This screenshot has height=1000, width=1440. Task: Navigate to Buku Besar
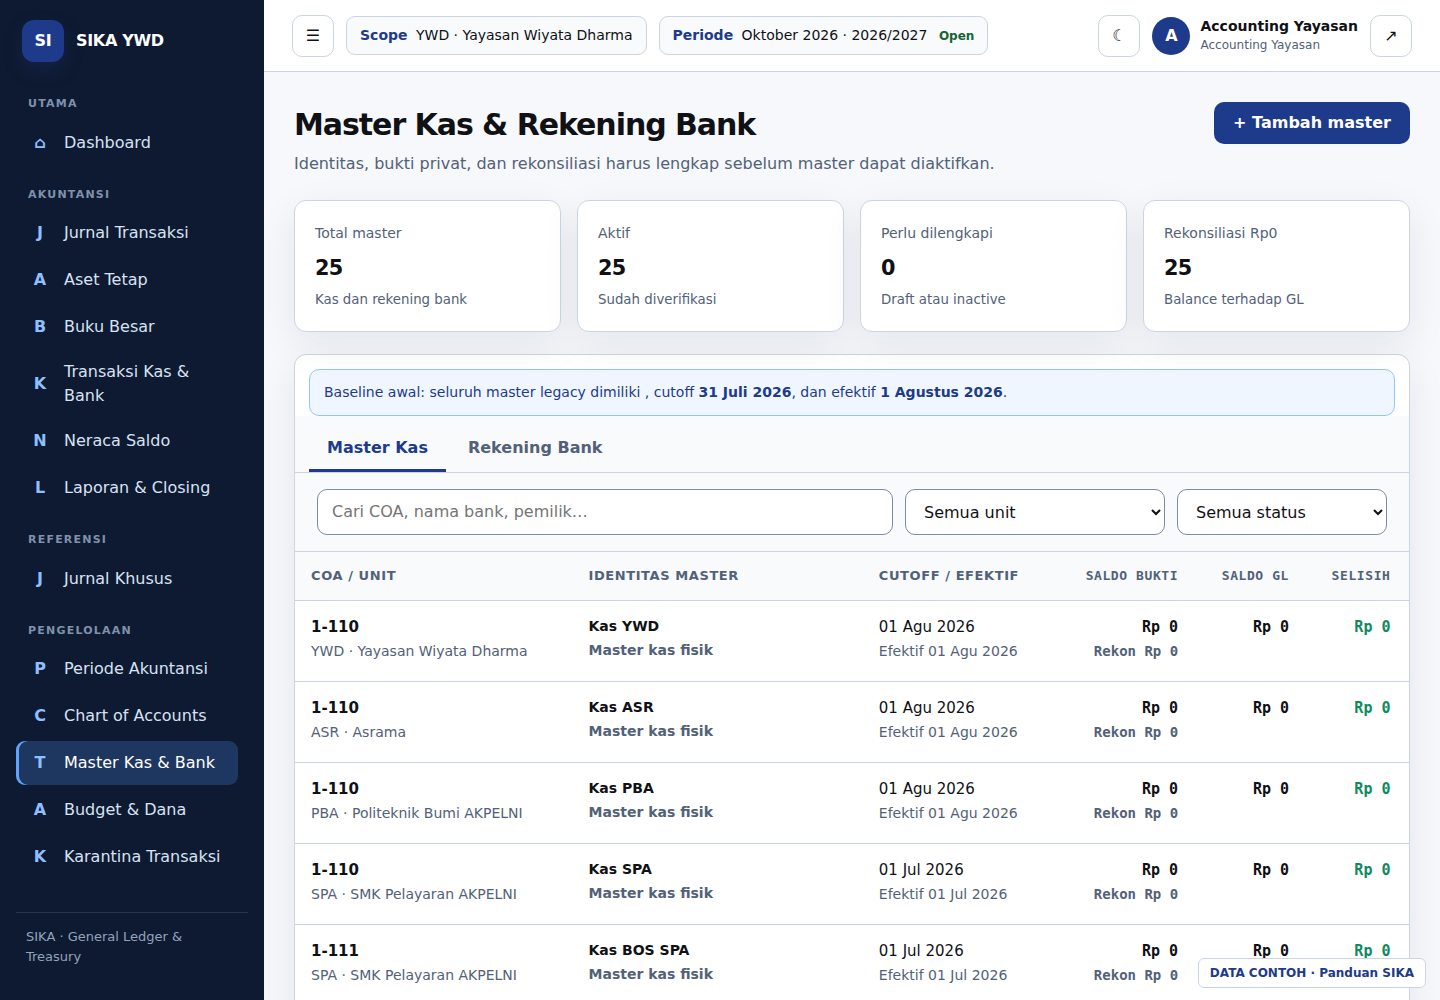(x=127, y=326)
